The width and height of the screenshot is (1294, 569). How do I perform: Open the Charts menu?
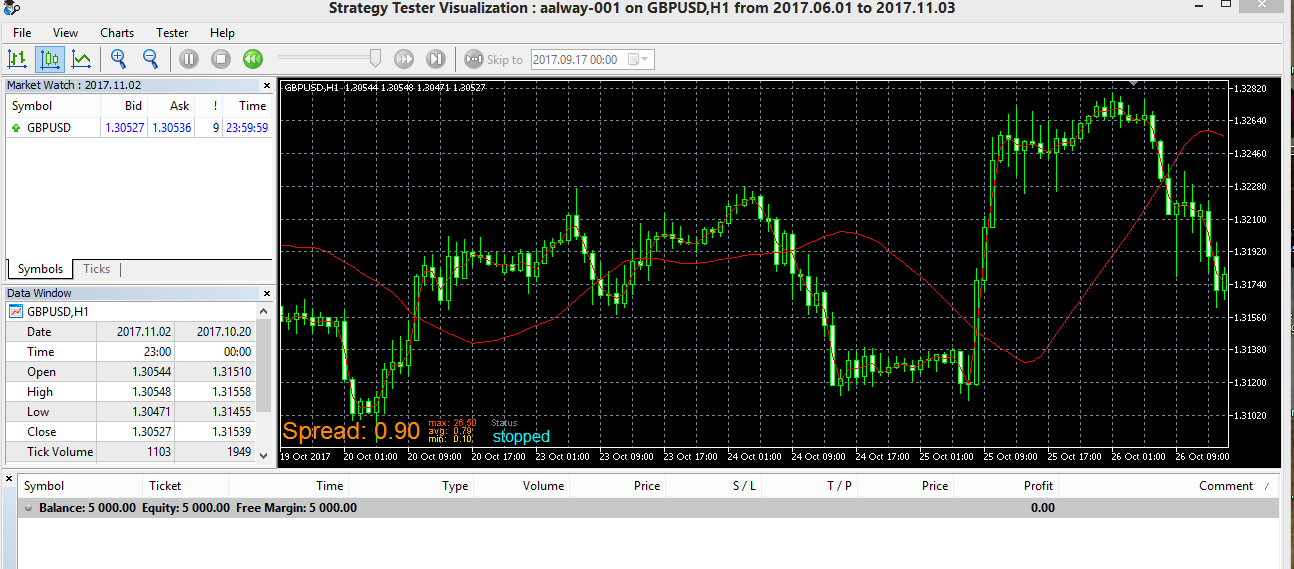pyautogui.click(x=117, y=33)
